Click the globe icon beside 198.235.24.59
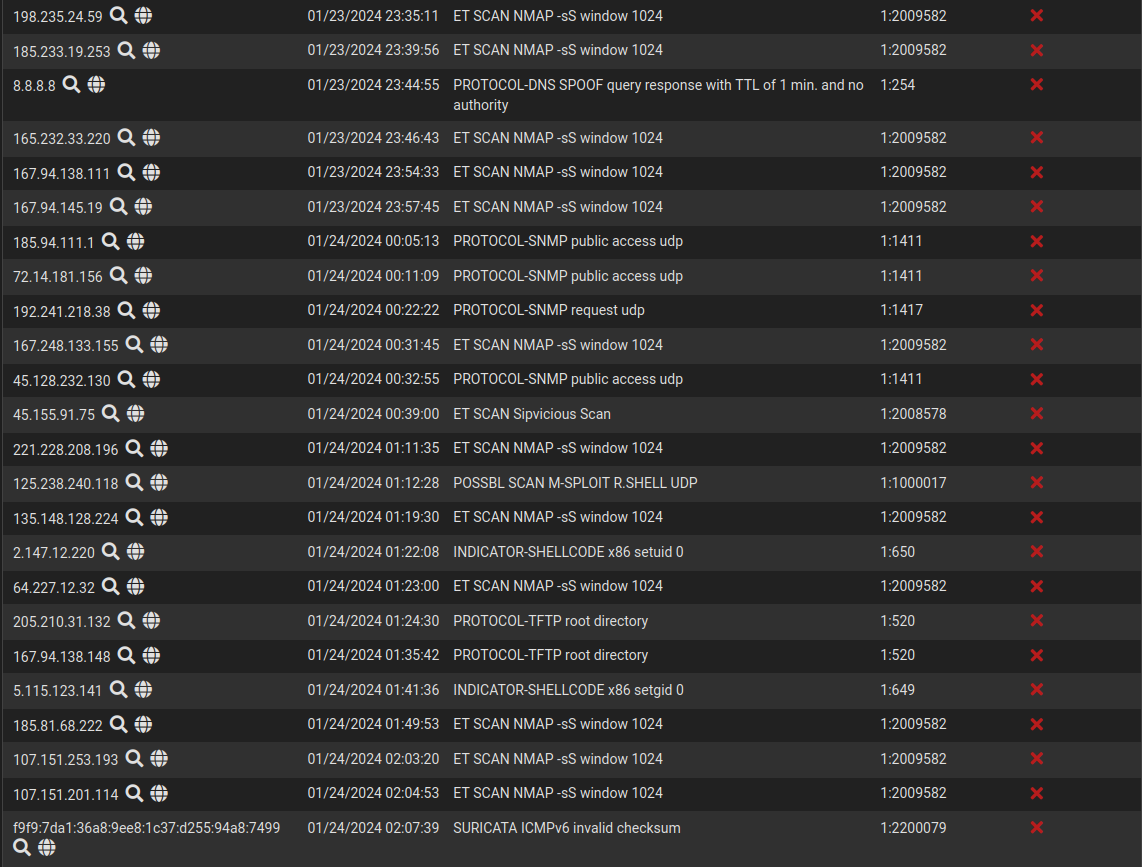Screen dimensions: 1142x867 click(143, 15)
